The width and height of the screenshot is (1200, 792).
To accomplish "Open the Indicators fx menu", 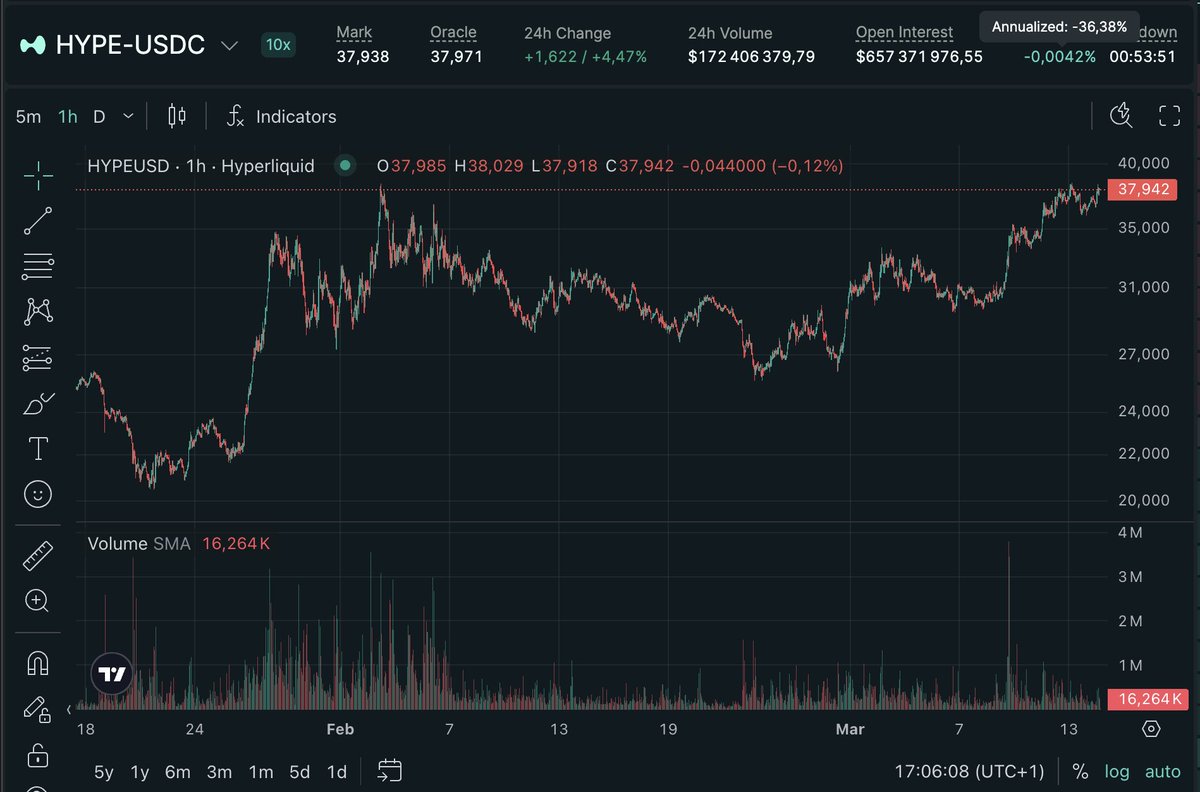I will pyautogui.click(x=281, y=116).
